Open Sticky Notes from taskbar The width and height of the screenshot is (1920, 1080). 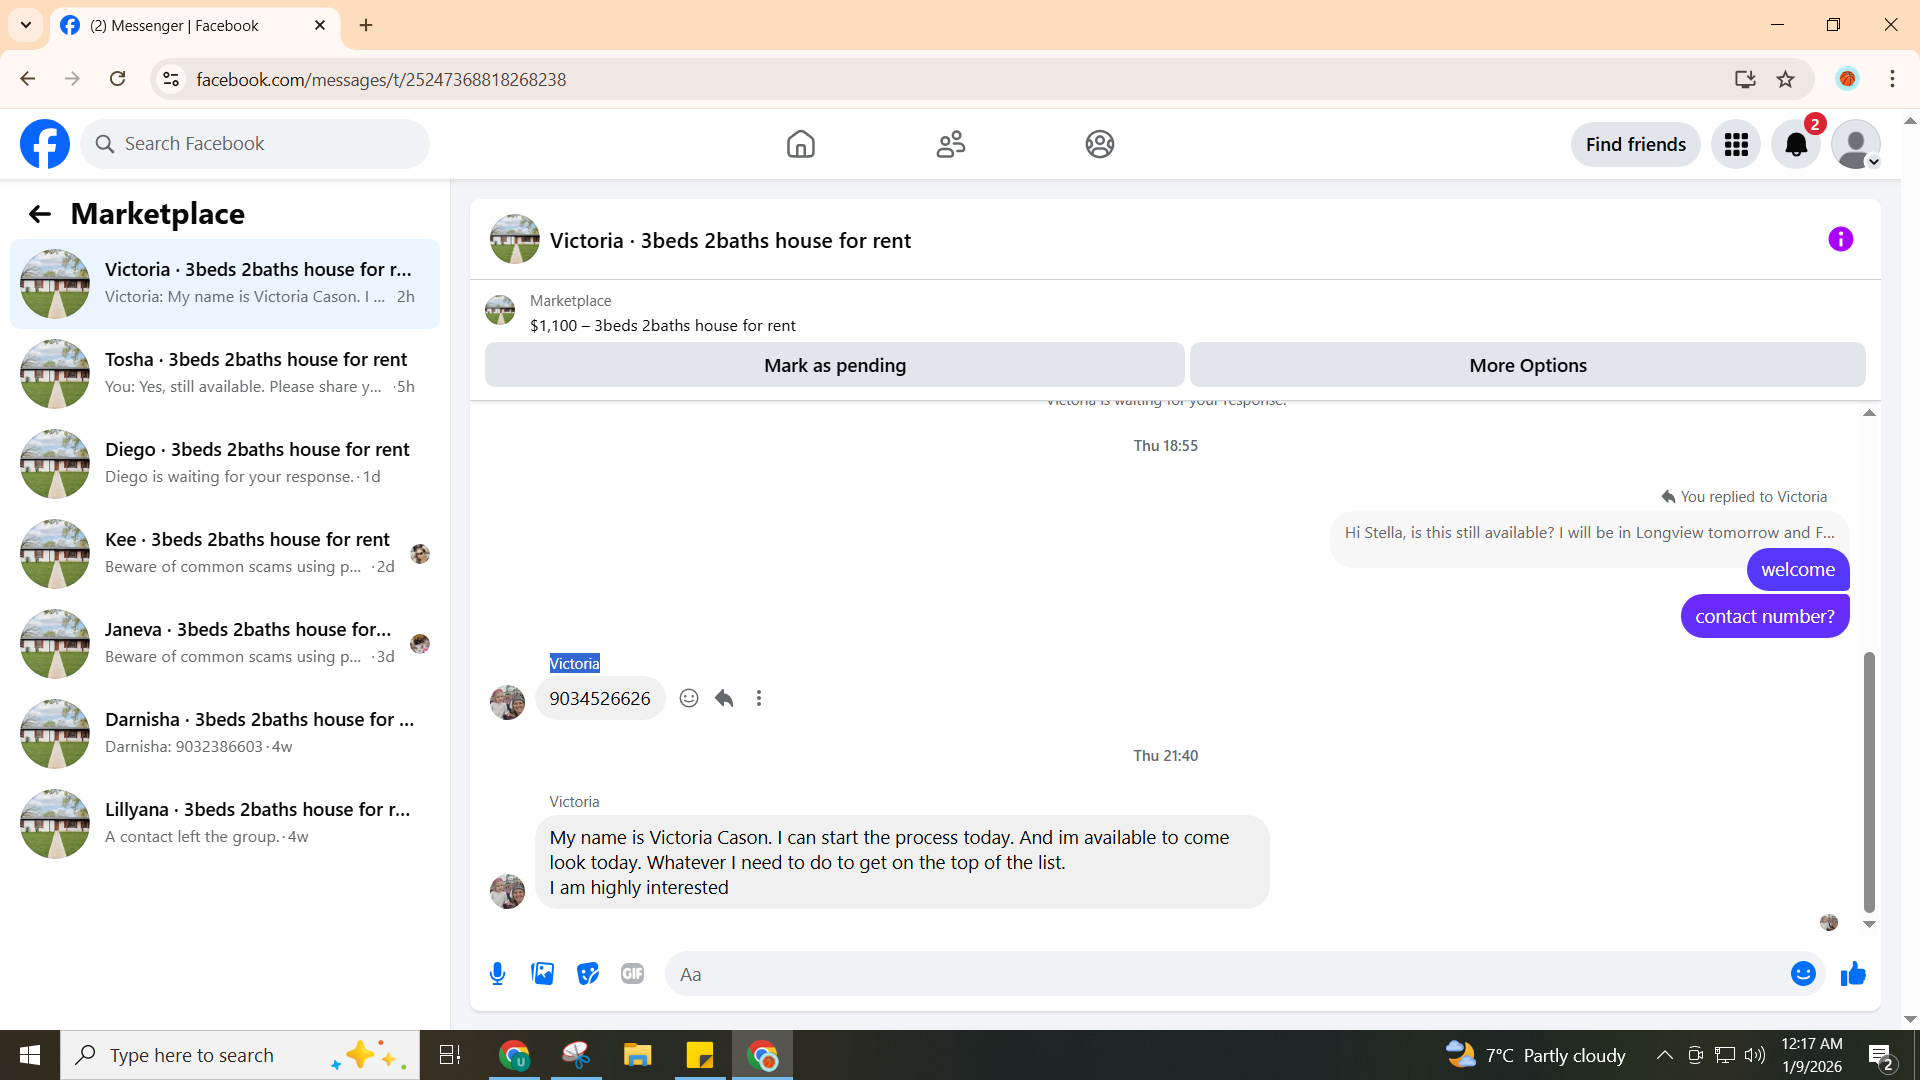tap(700, 1055)
